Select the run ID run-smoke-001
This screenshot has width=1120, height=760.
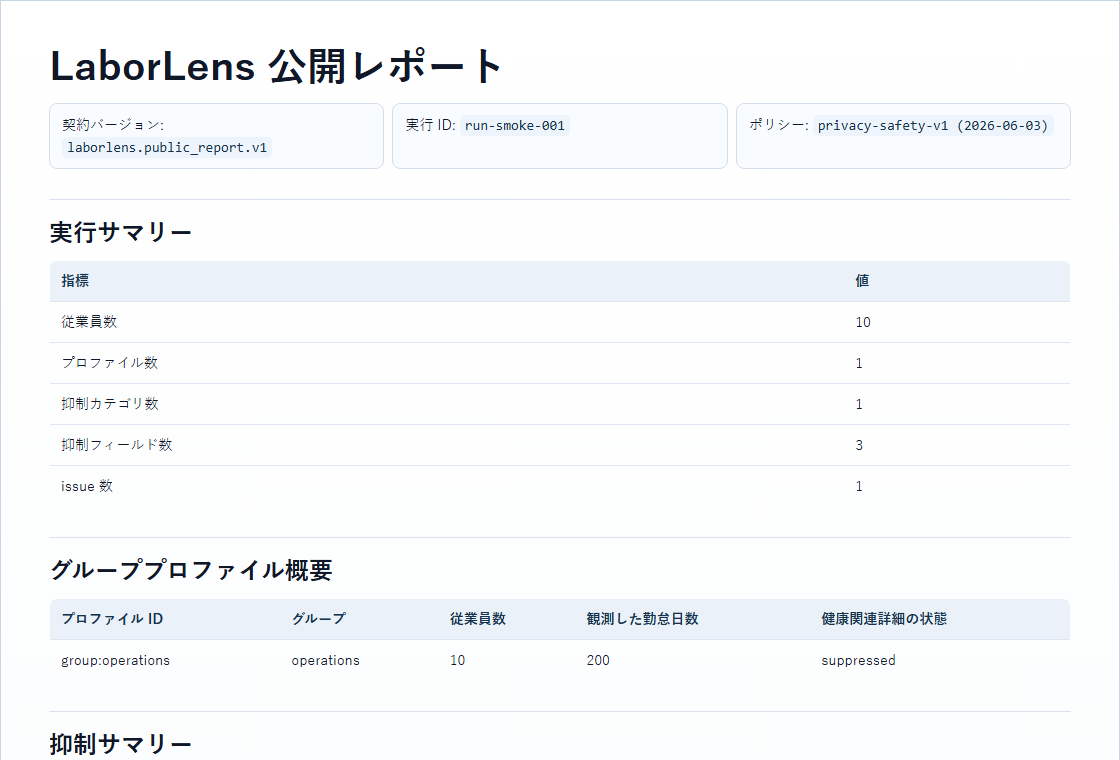tap(514, 126)
